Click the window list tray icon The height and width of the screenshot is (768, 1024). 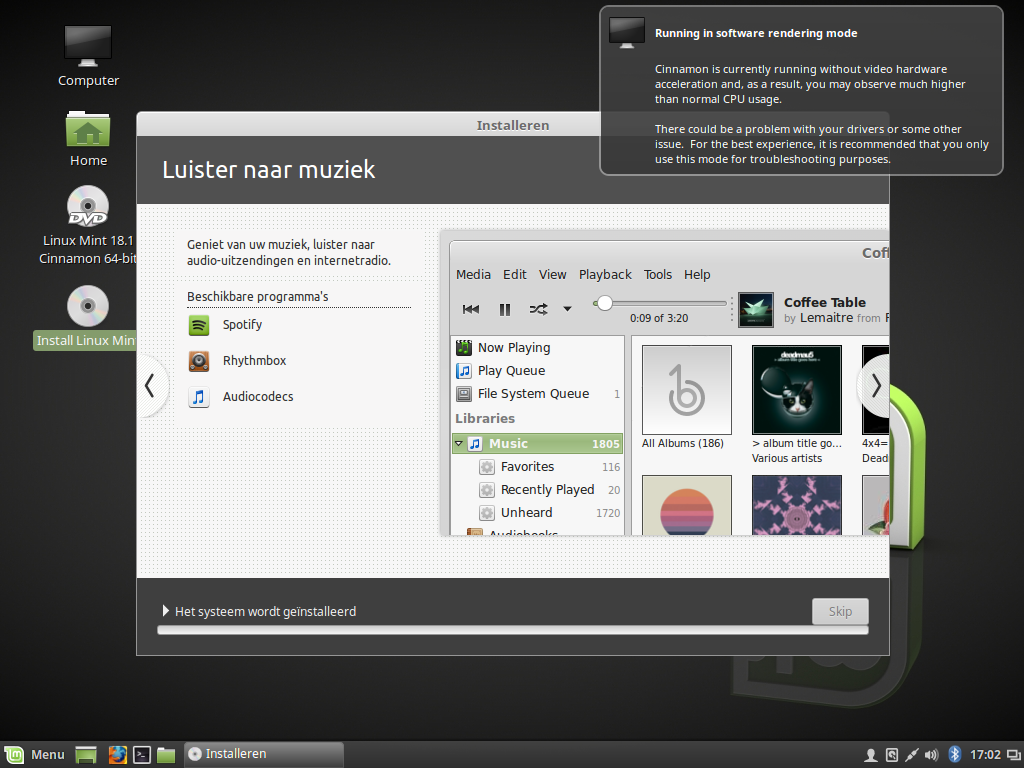pos(1013,755)
